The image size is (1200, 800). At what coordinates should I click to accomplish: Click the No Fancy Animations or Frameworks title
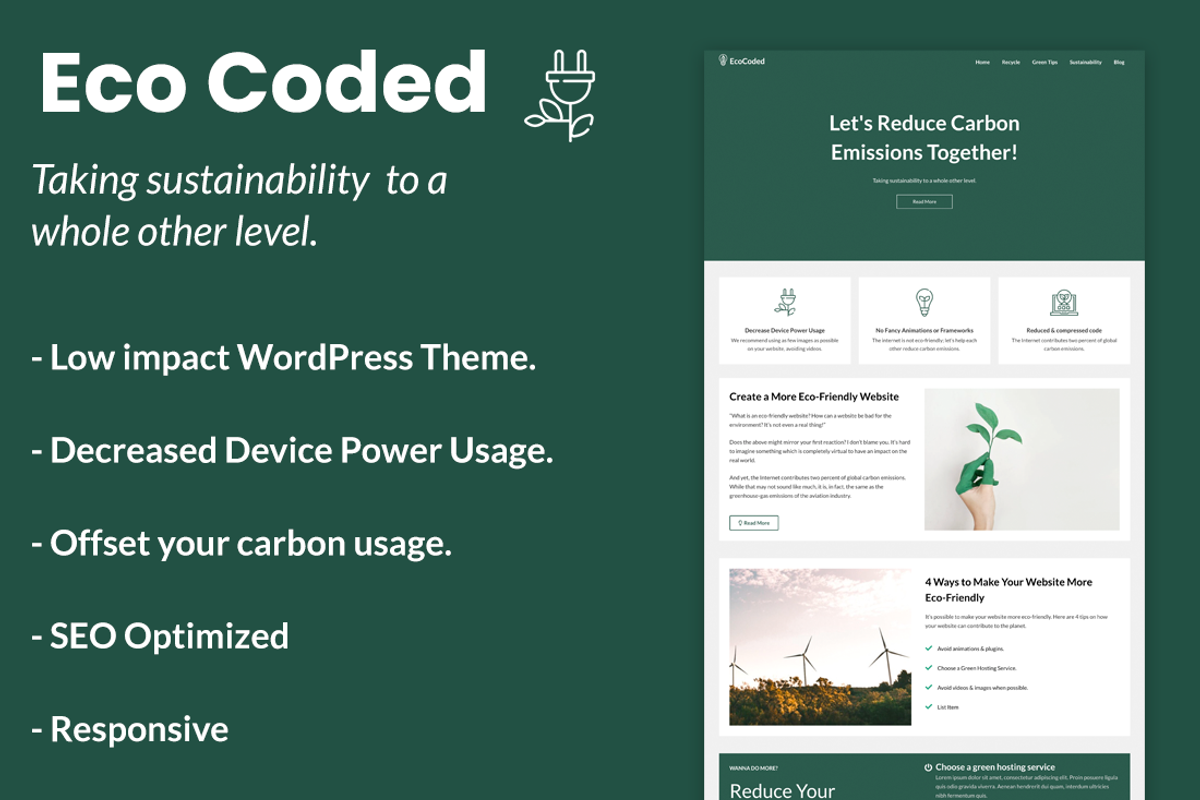point(924,330)
